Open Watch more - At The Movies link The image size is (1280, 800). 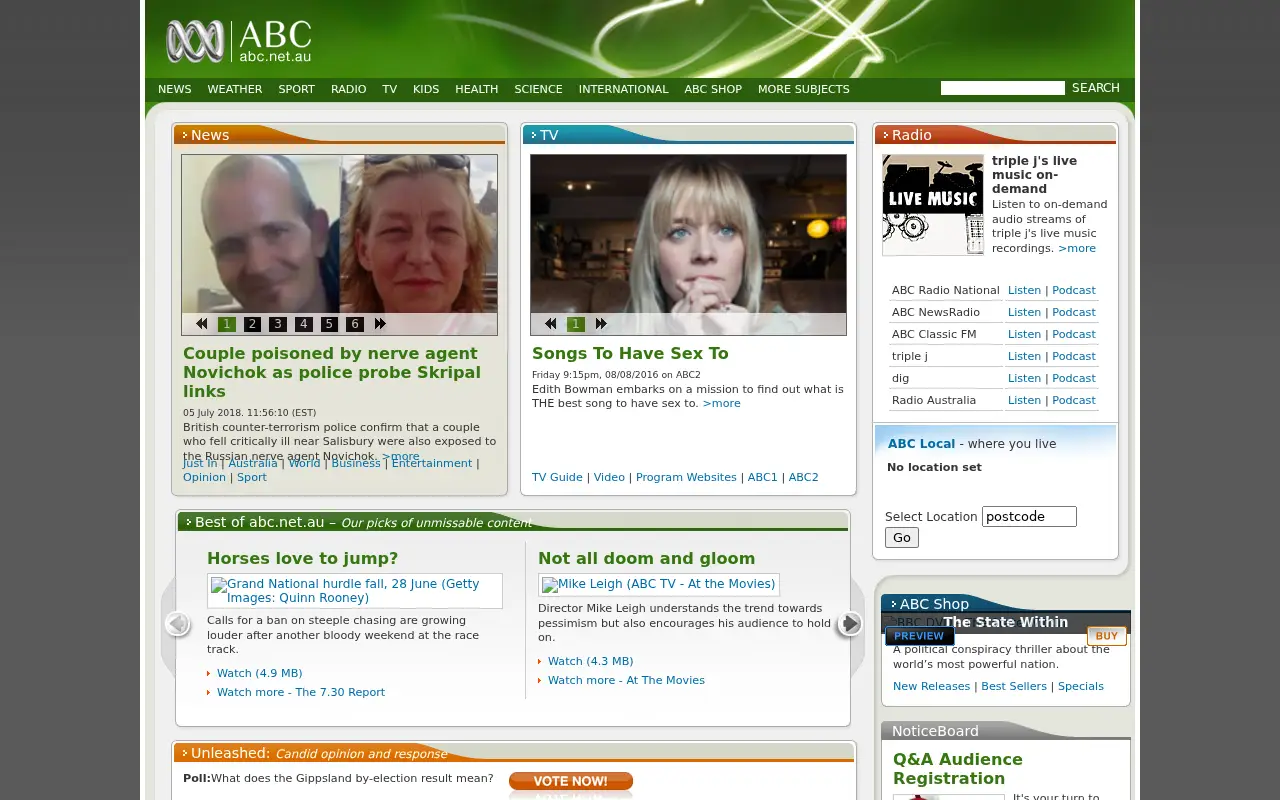[626, 680]
